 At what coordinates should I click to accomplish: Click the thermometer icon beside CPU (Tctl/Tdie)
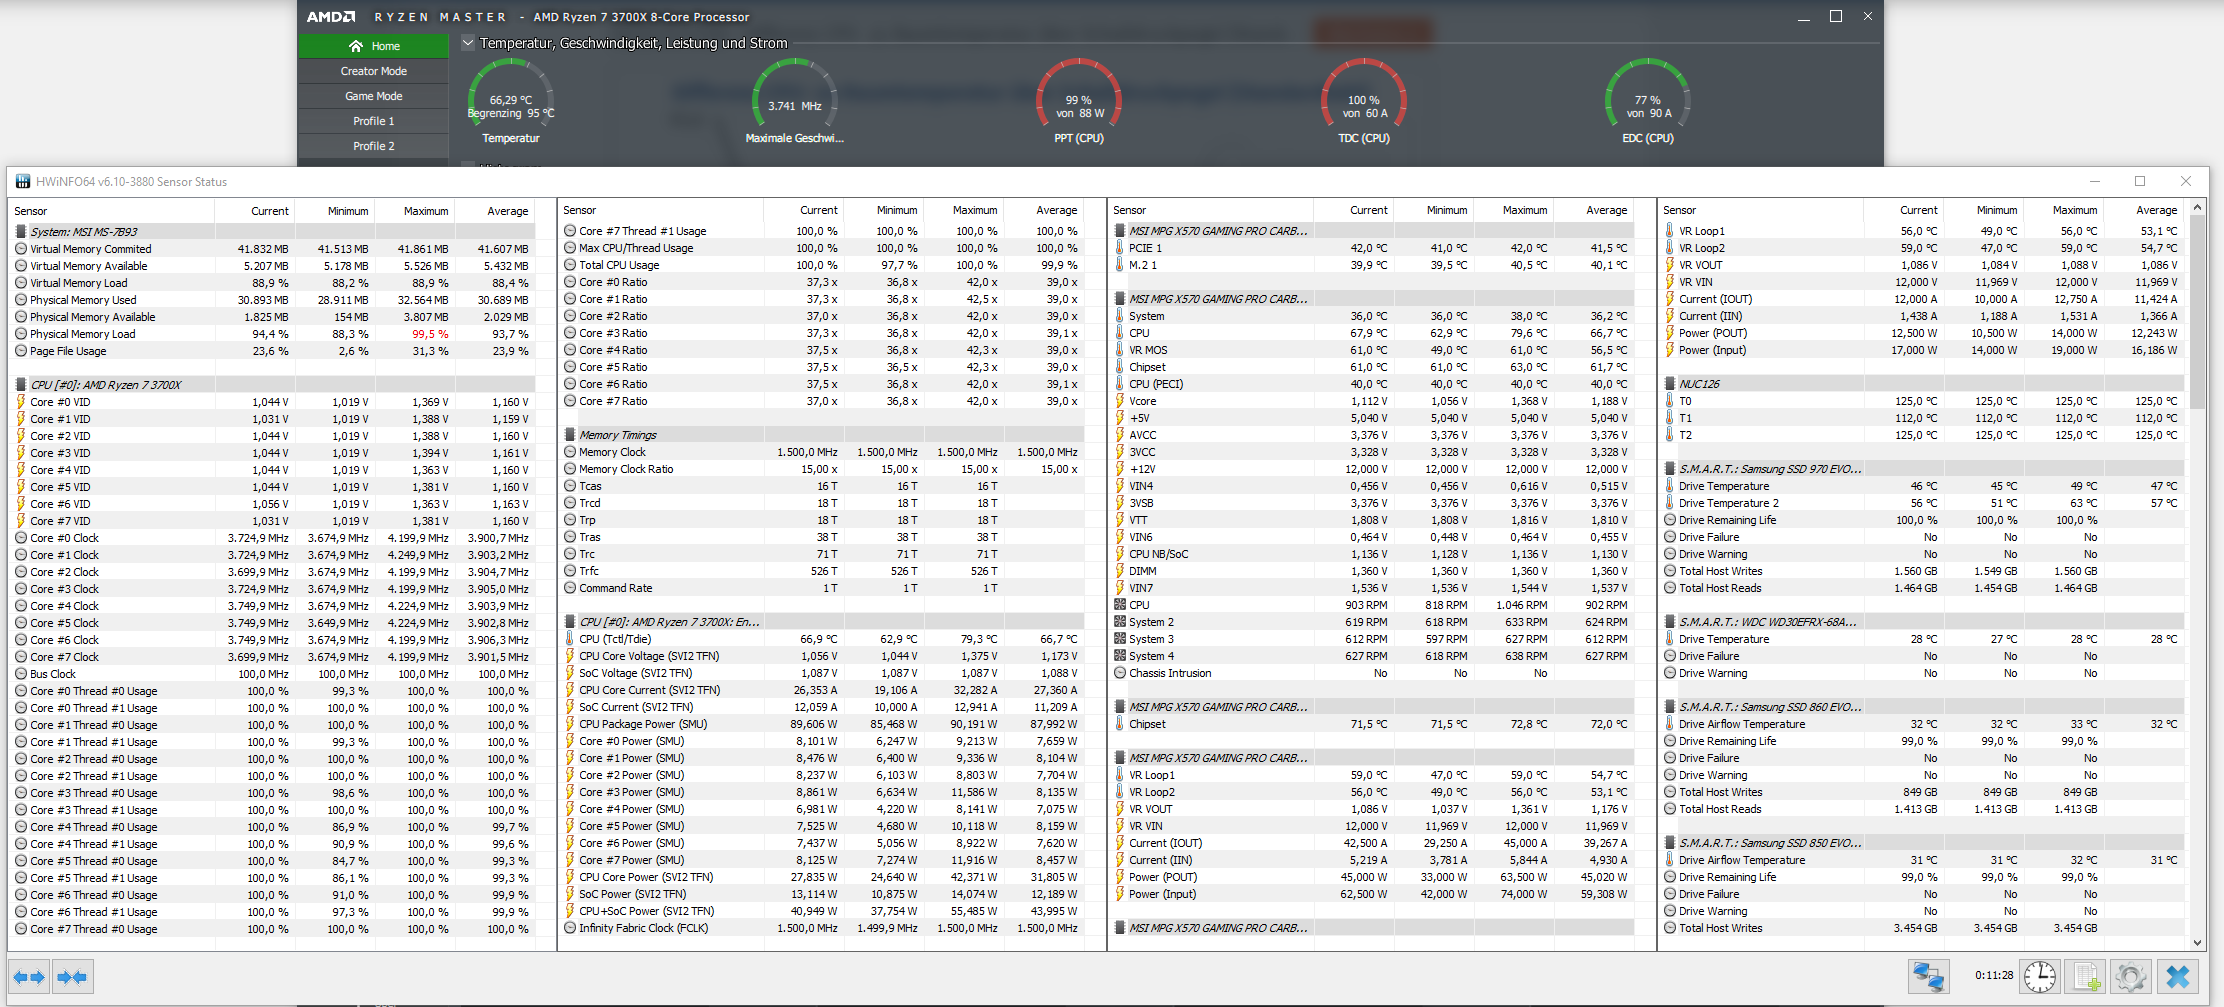click(570, 639)
